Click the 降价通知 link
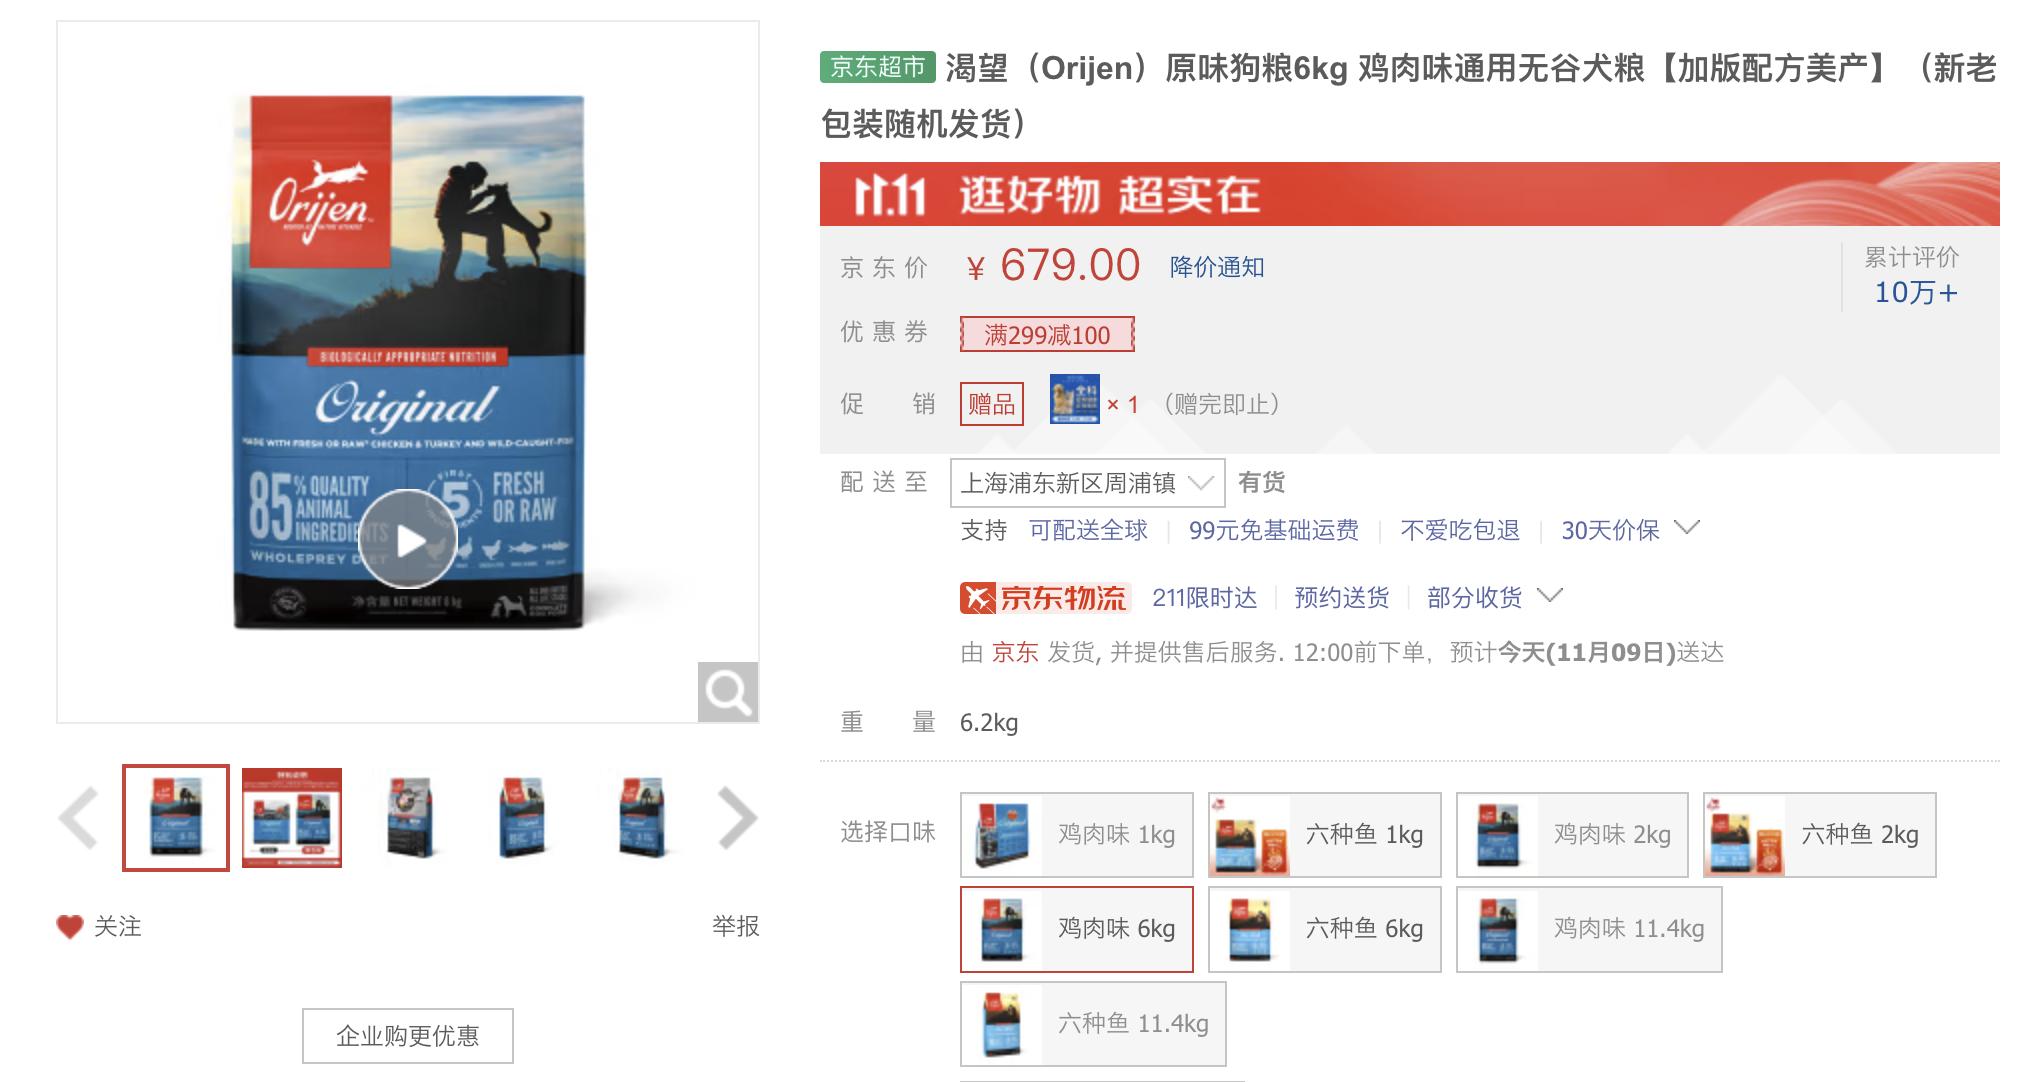Viewport: 2040px width, 1082px height. [1217, 267]
